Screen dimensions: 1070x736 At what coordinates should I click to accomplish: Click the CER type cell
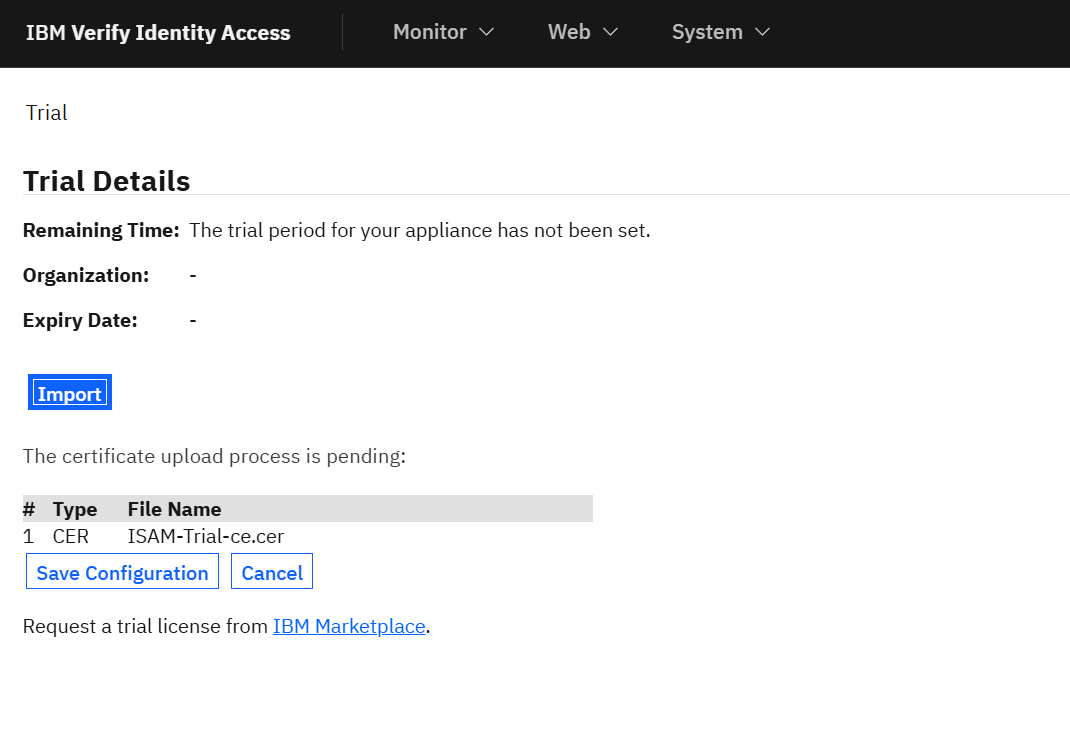pyautogui.click(x=71, y=536)
